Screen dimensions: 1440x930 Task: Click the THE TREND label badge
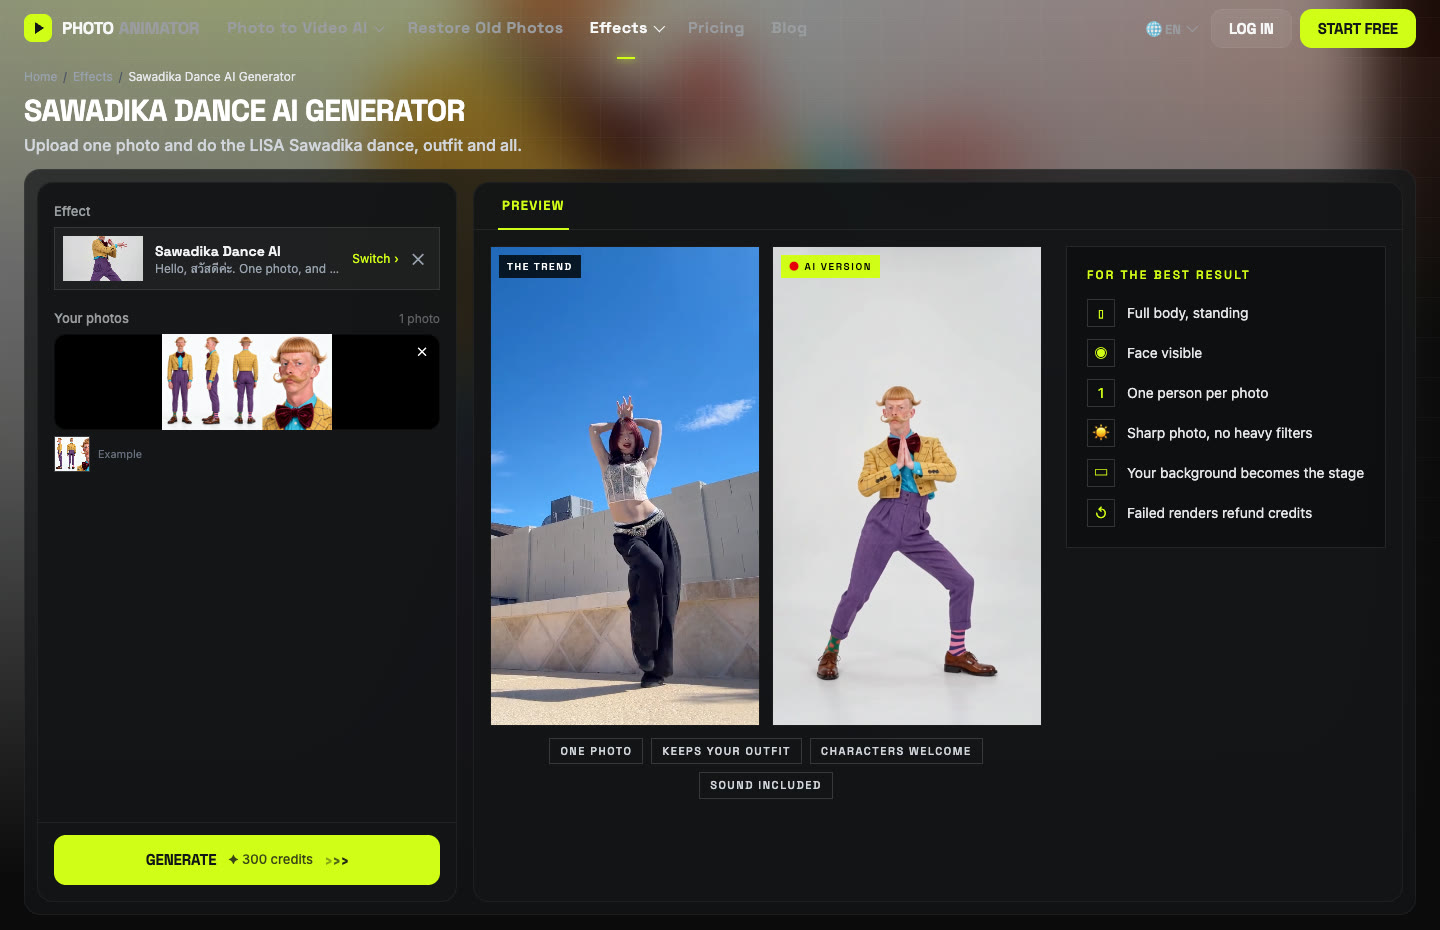pos(540,267)
